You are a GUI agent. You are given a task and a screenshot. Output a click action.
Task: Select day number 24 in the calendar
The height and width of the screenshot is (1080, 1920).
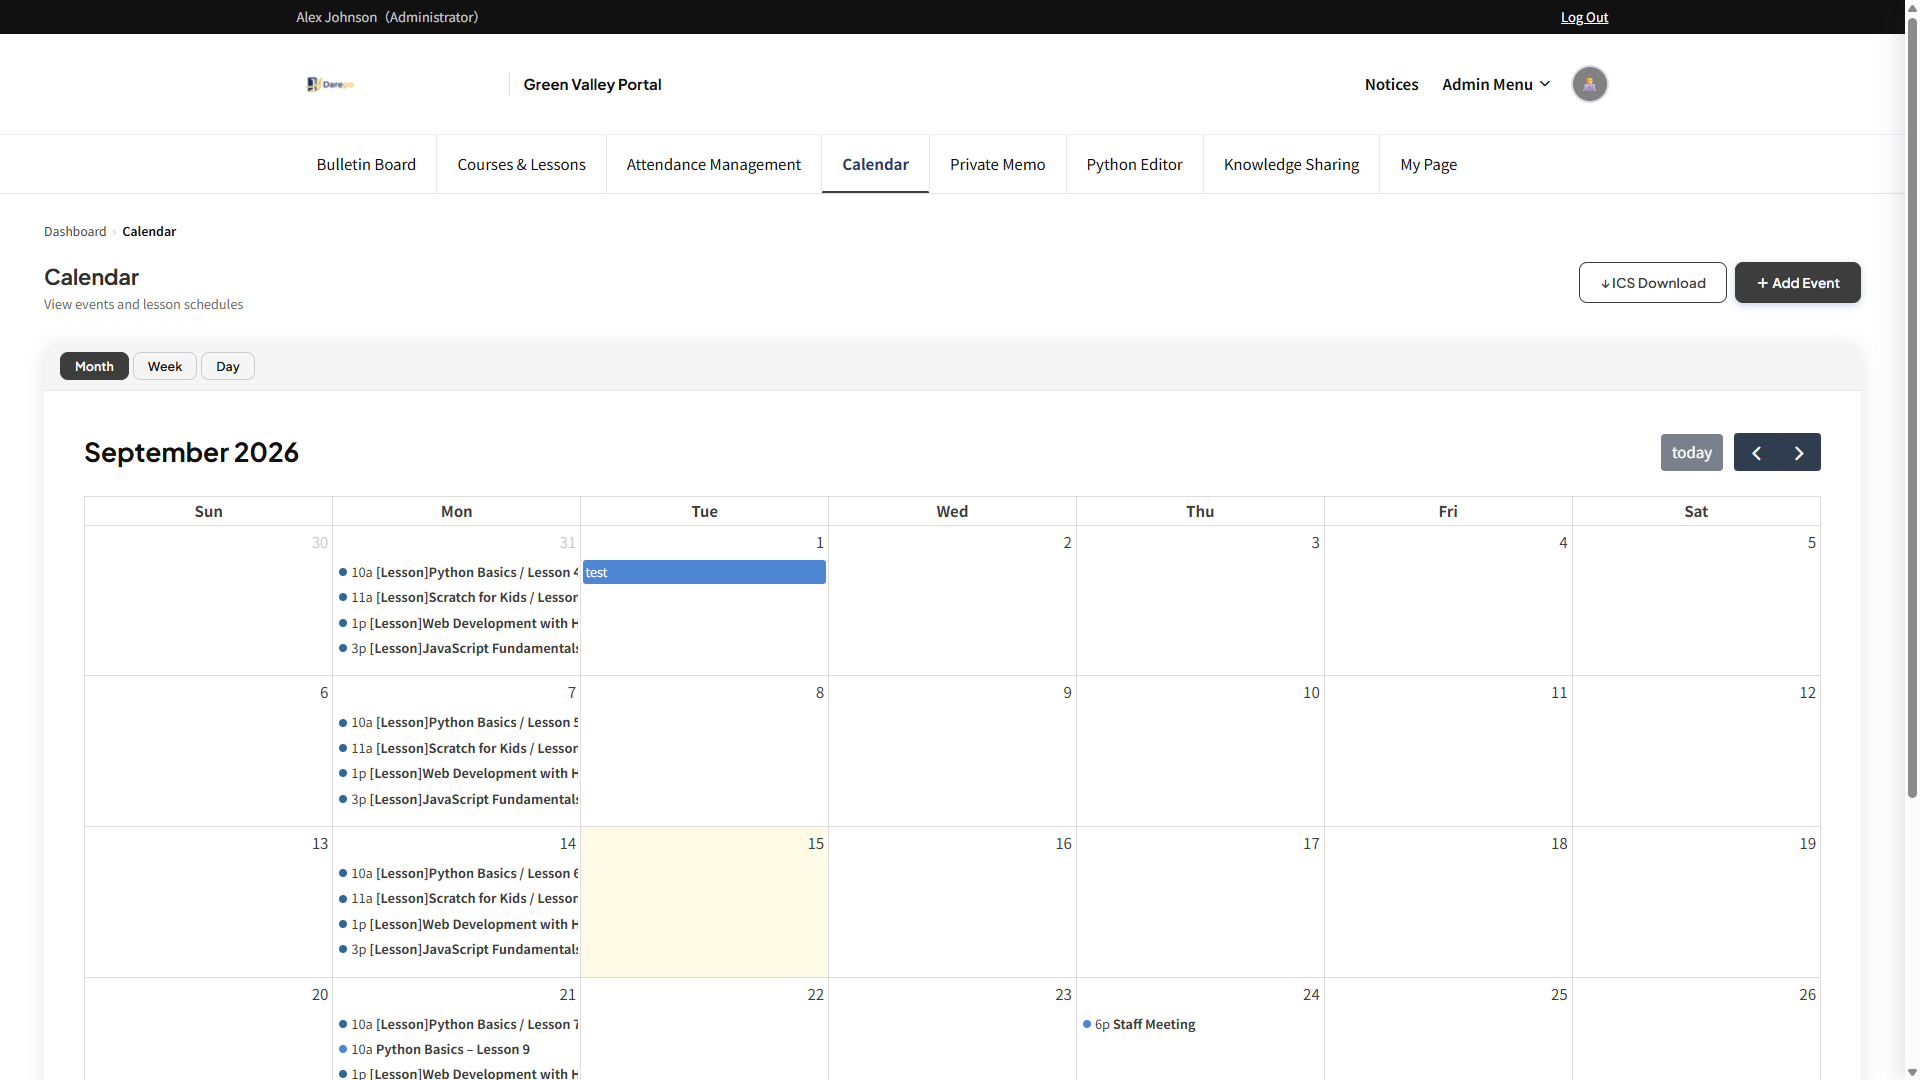(1311, 994)
